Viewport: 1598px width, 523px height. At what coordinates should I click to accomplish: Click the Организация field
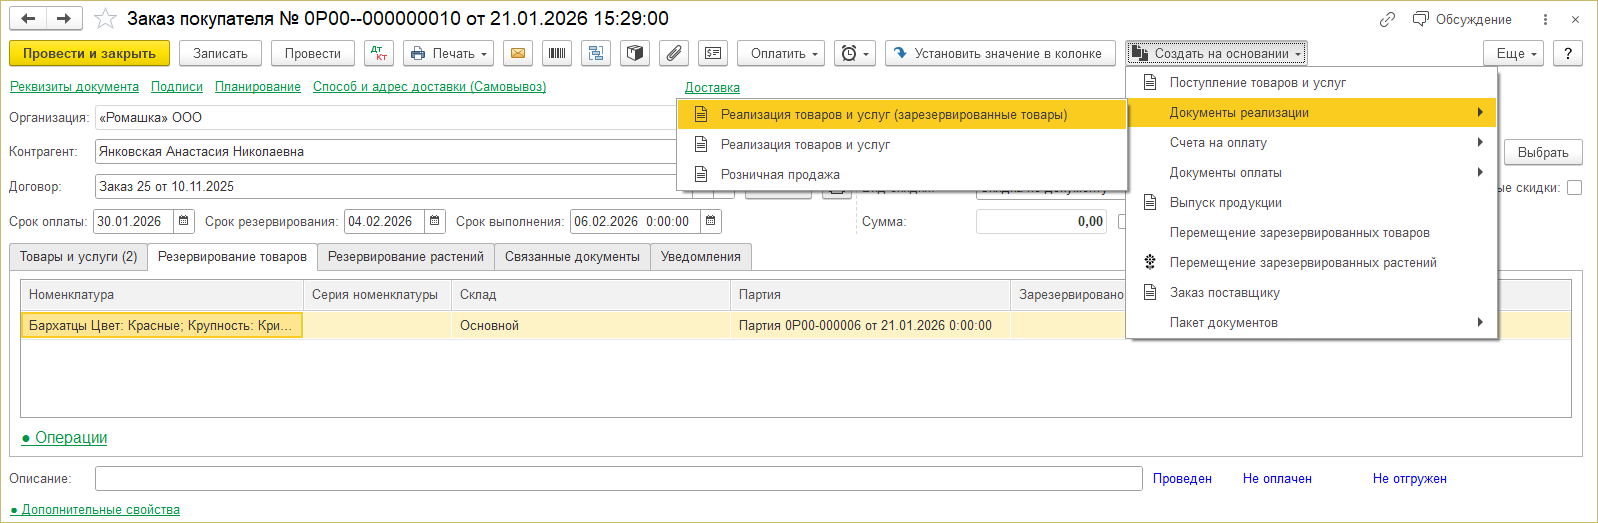(x=386, y=117)
